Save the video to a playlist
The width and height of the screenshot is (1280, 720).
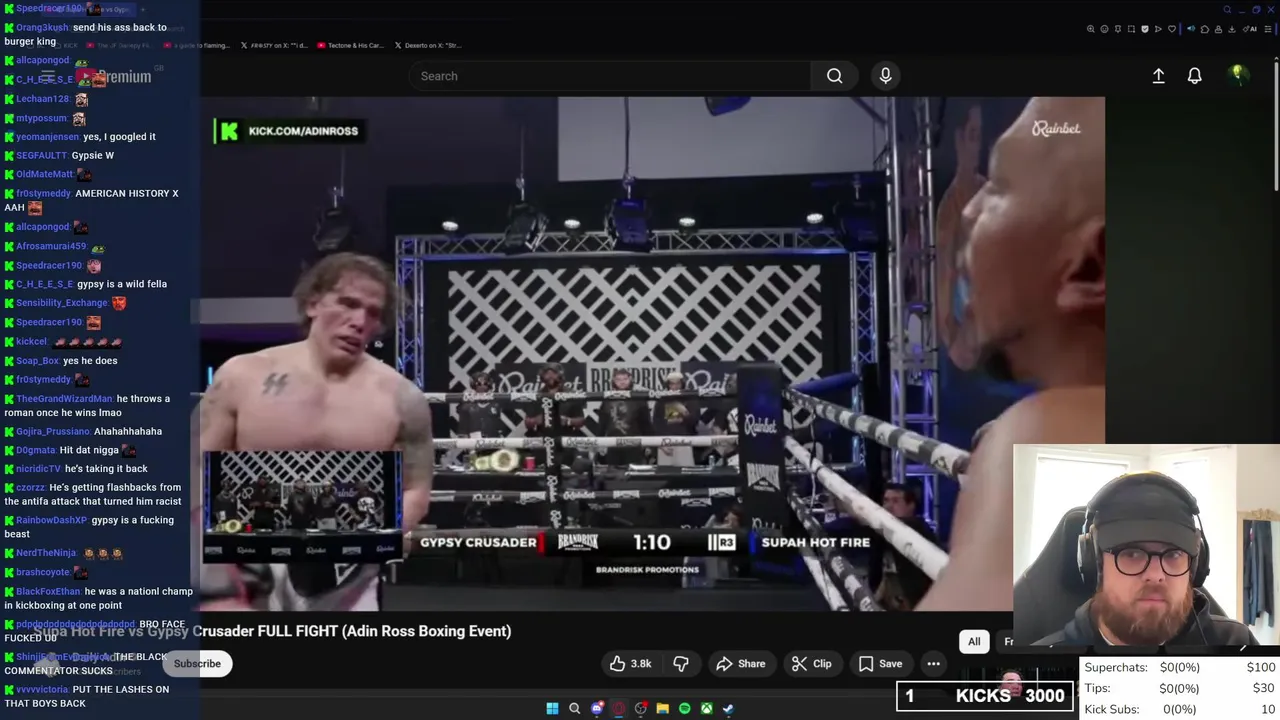(x=881, y=663)
